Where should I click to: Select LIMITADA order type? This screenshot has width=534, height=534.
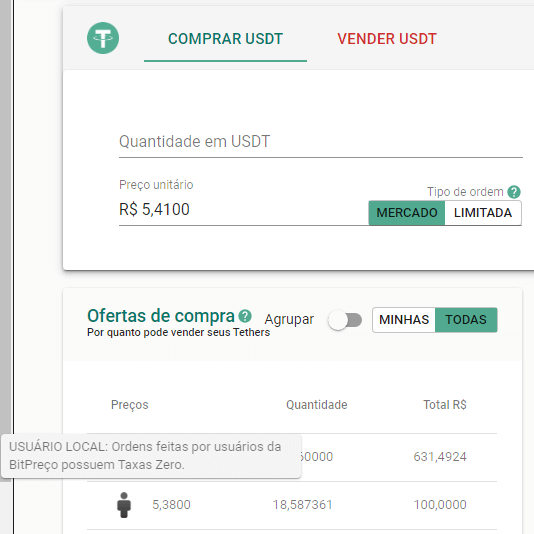[483, 213]
